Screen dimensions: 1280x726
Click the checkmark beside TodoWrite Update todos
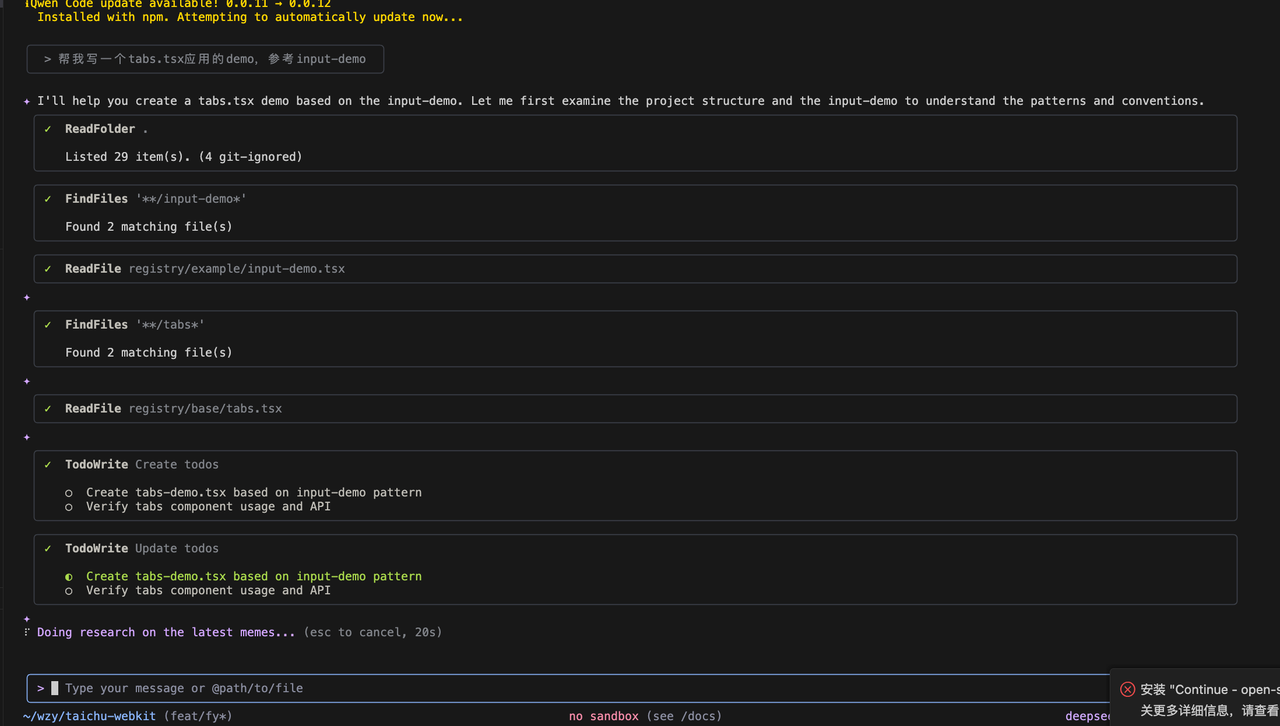tap(47, 549)
